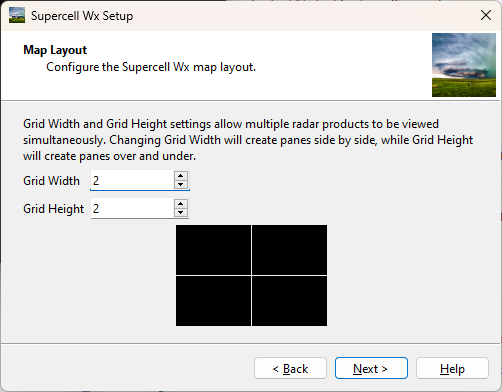
Task: Return to the previous page with Back
Action: tap(290, 368)
